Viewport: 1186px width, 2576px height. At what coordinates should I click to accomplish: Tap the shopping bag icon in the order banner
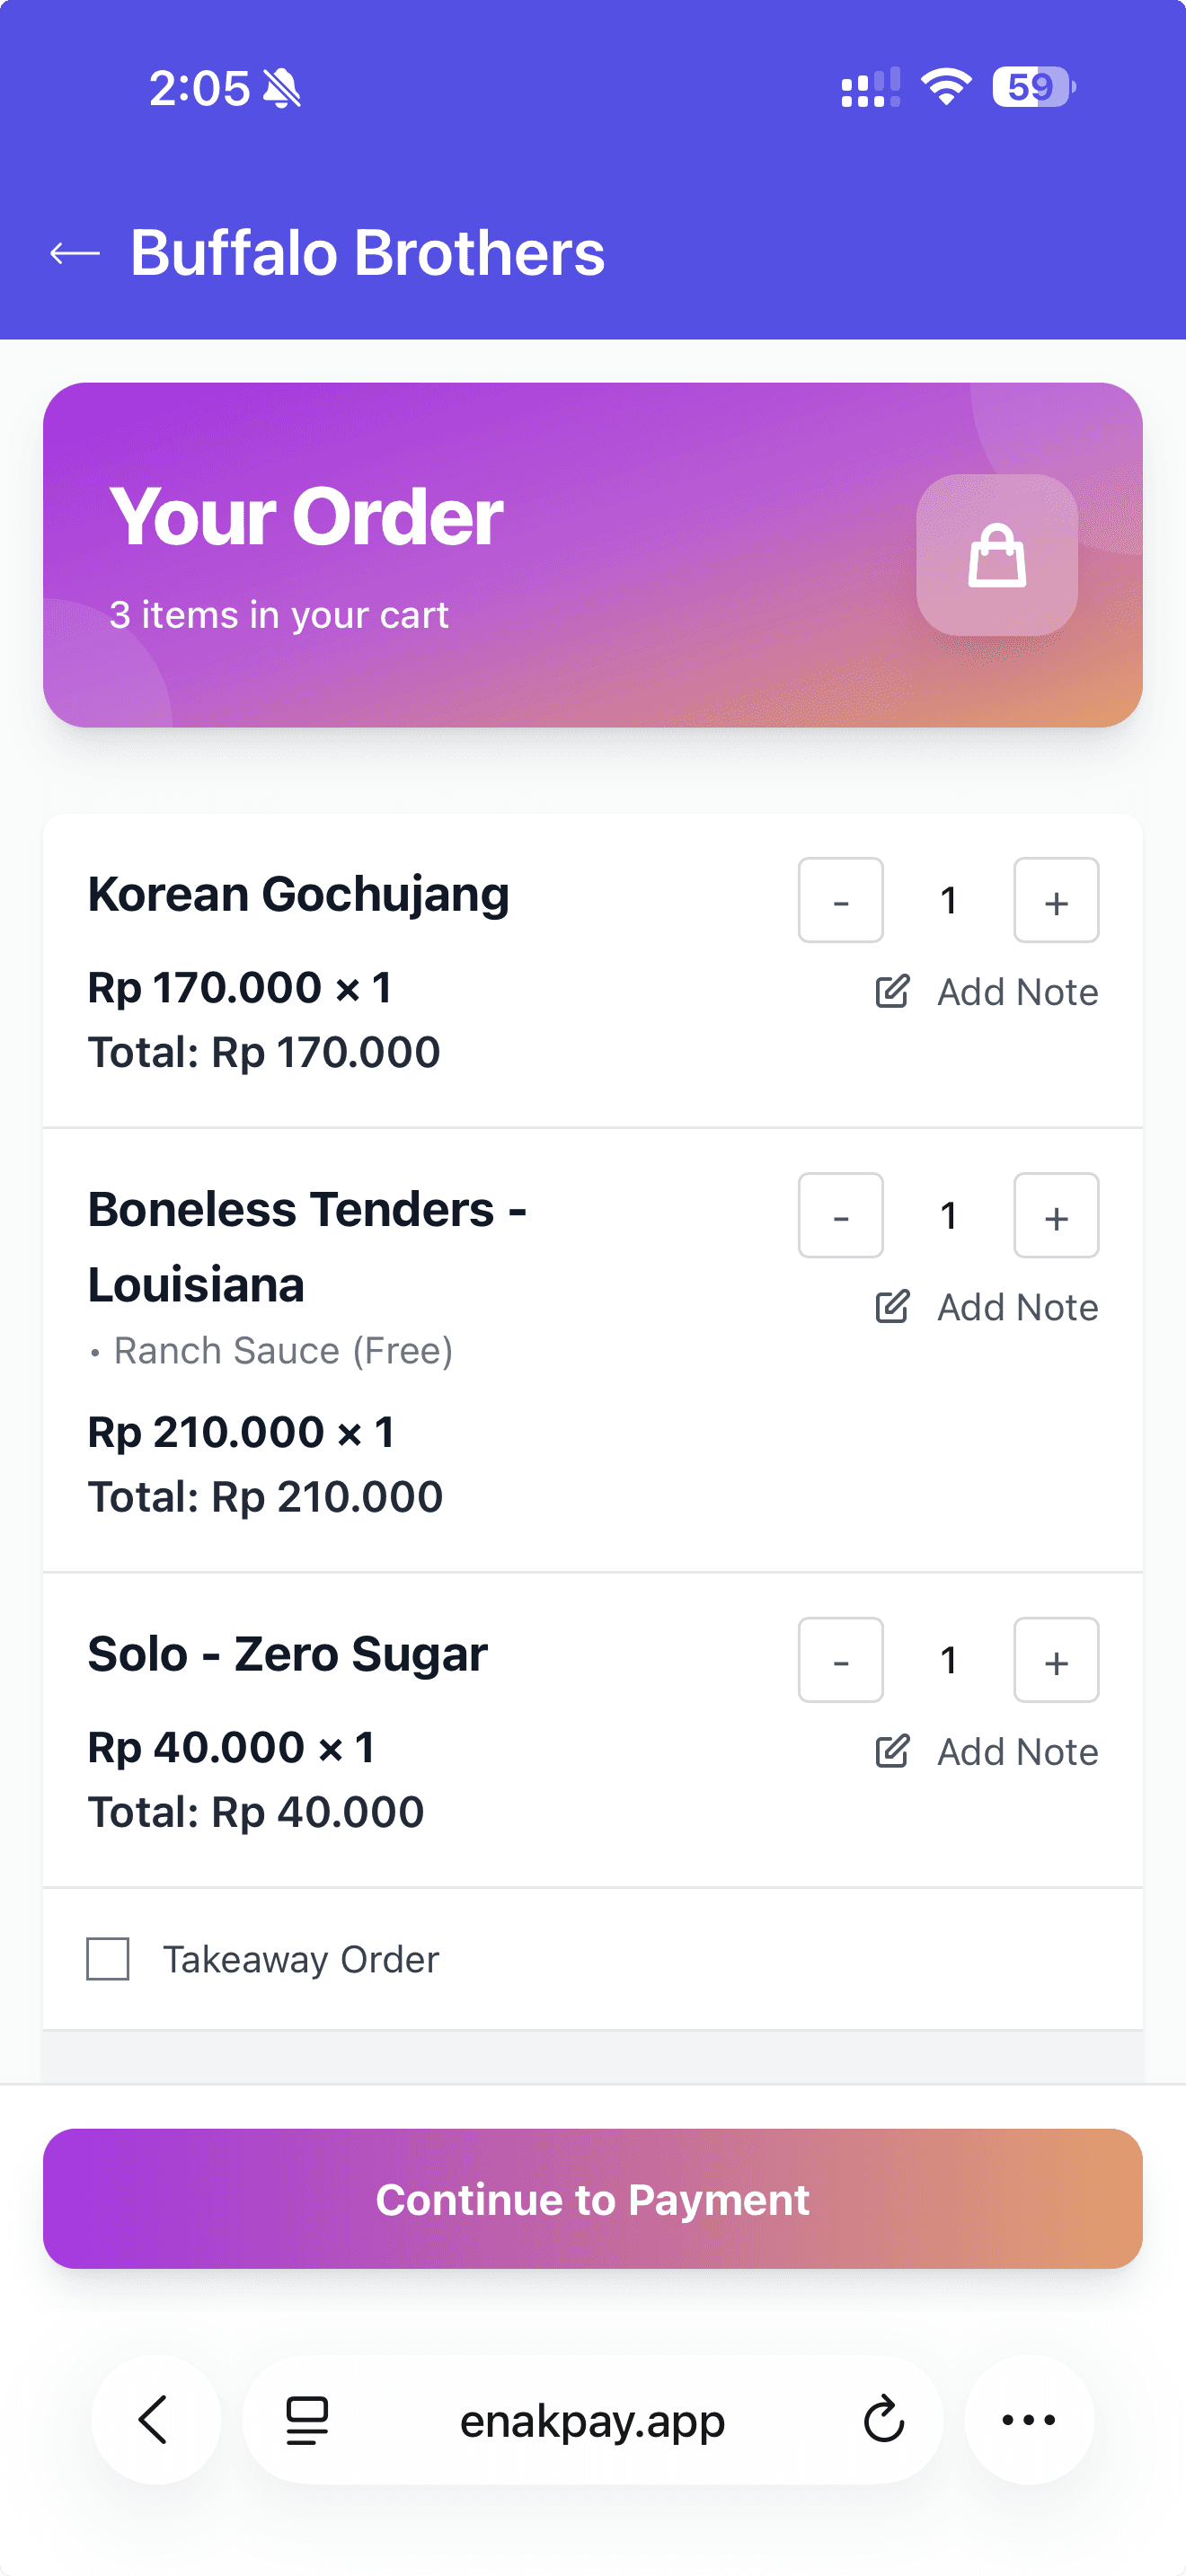[996, 555]
